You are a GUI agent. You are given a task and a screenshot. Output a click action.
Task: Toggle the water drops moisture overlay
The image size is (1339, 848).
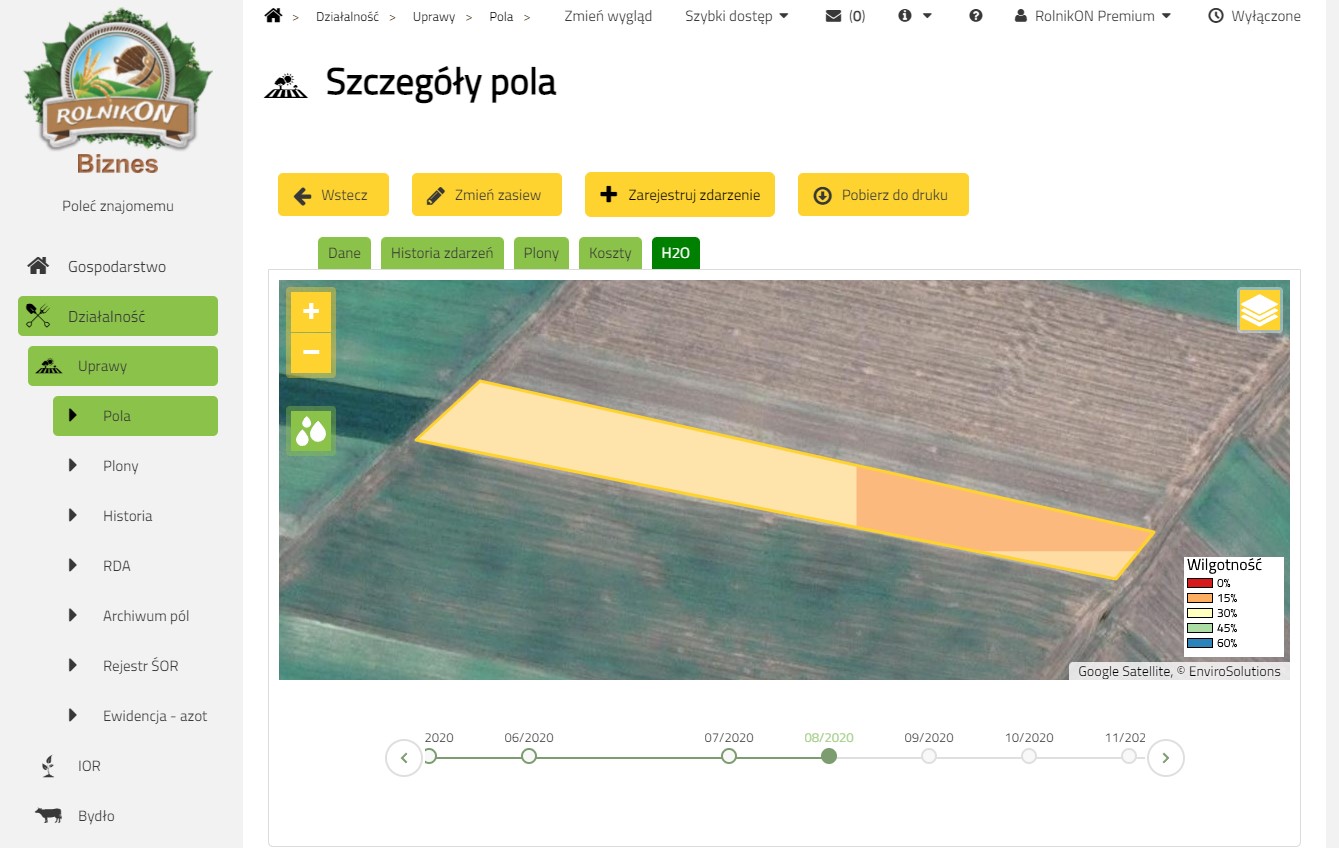[x=311, y=431]
